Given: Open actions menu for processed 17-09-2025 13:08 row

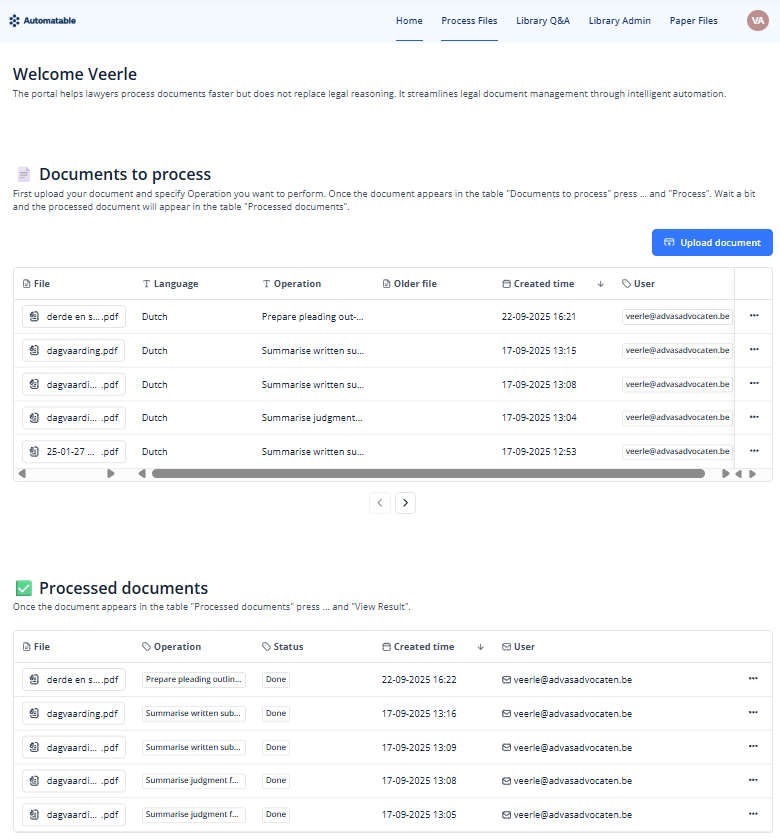Looking at the screenshot, I should pyautogui.click(x=753, y=780).
